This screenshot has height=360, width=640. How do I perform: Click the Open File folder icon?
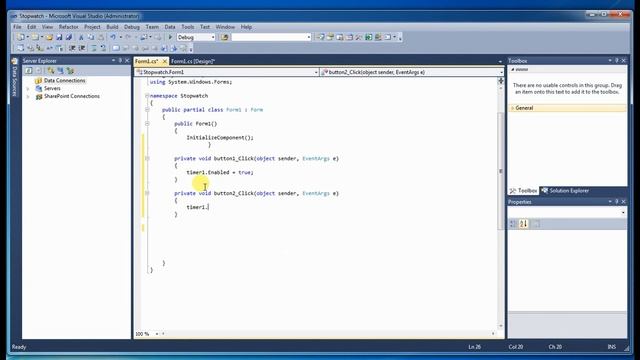(49, 37)
